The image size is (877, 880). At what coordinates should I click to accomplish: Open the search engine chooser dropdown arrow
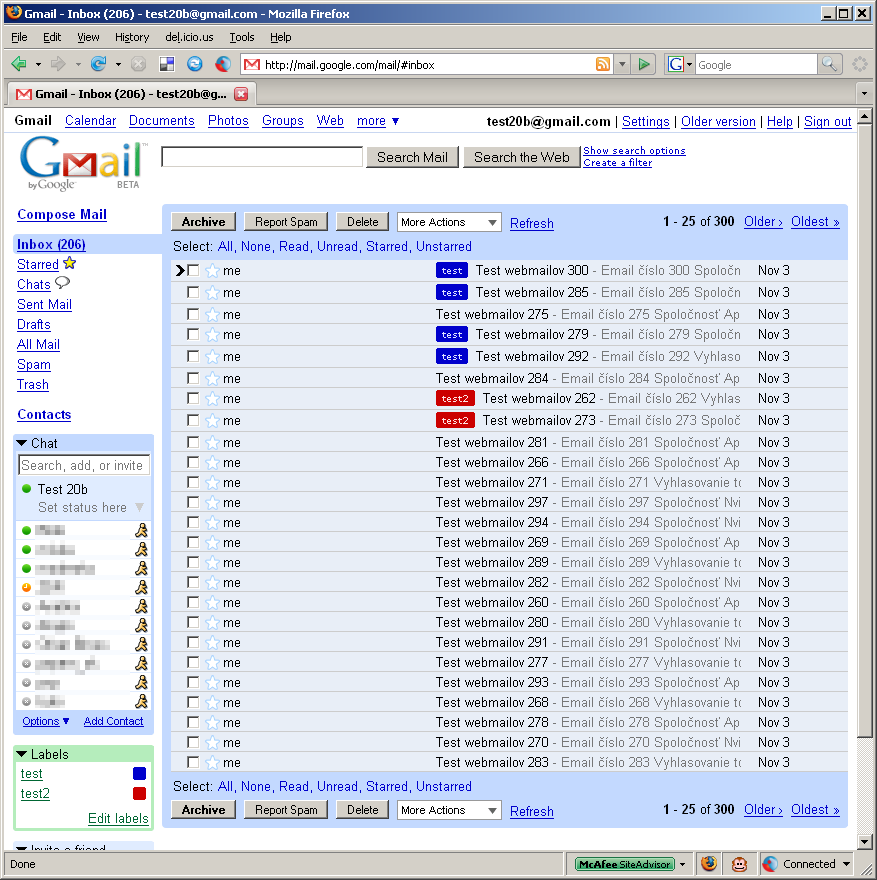(689, 65)
